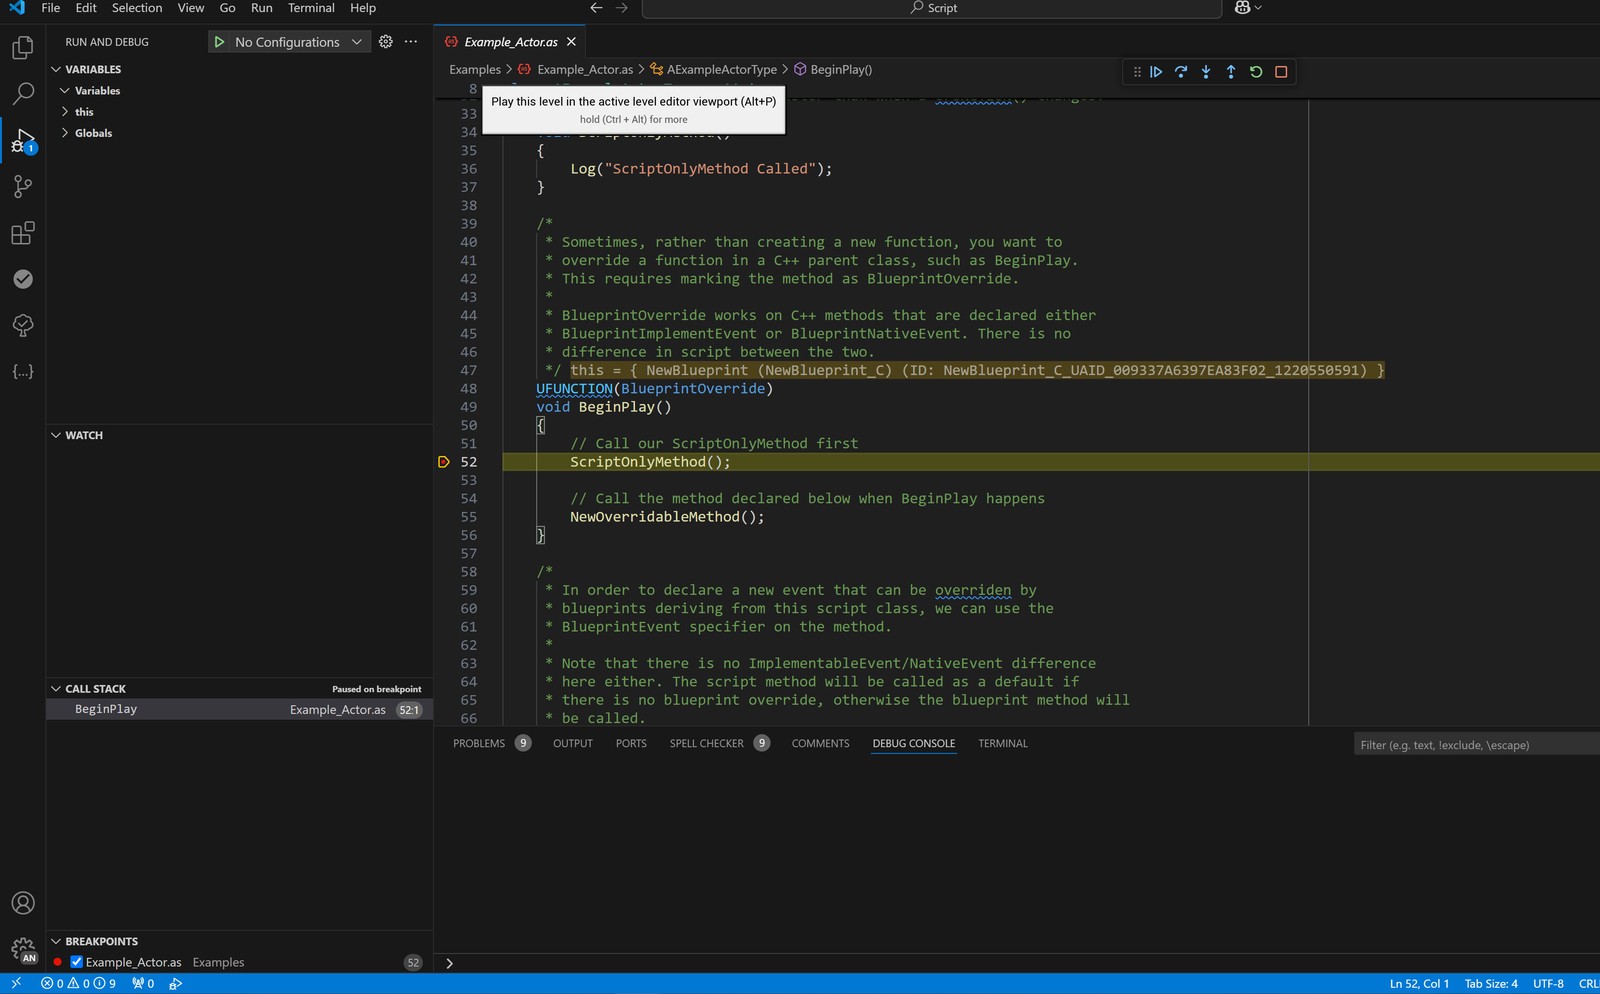Expand the Globals variable node

(65, 133)
